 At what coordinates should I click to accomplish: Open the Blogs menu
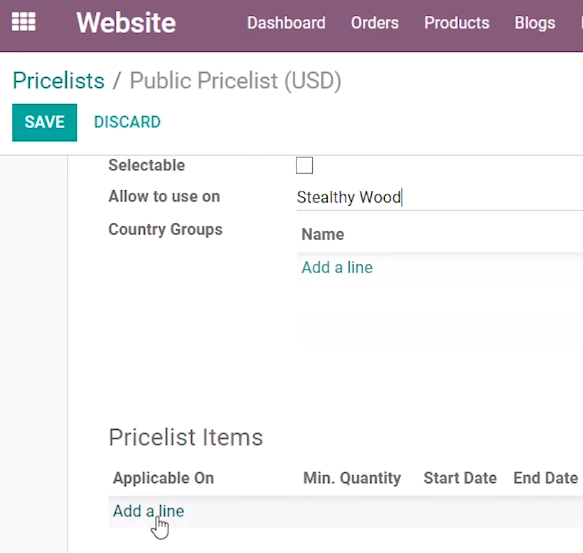point(535,23)
